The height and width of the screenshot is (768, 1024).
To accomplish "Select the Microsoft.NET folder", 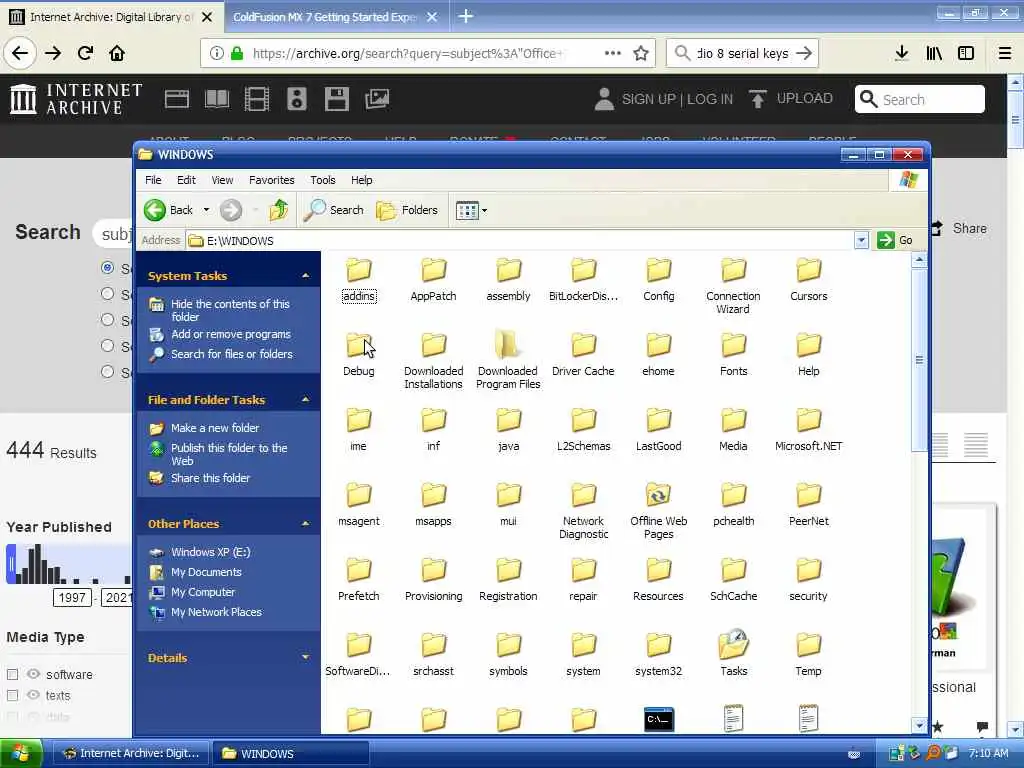I will (x=808, y=430).
